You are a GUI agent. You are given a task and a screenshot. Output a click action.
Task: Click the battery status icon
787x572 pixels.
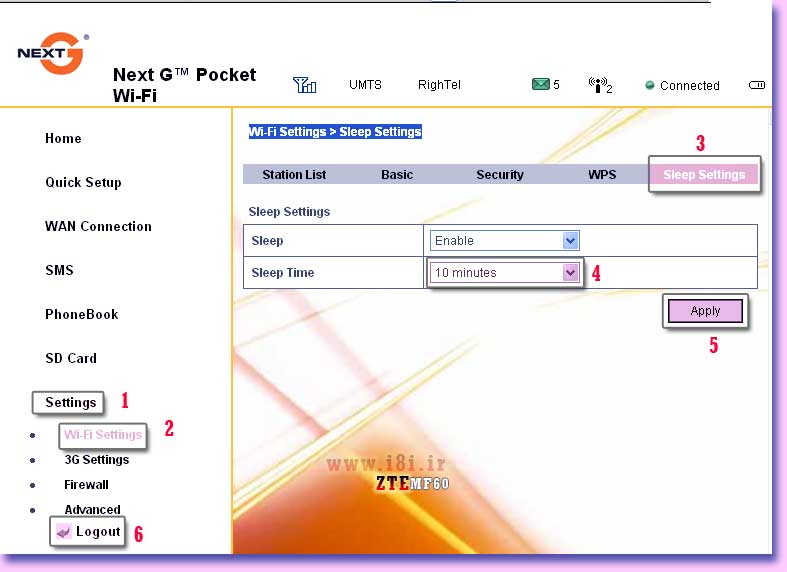pyautogui.click(x=757, y=85)
